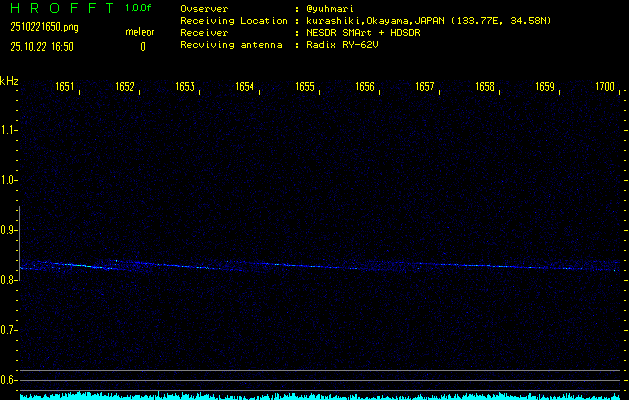629x400 pixels.
Task: Select the 0.7 kHz frequency tick
Action: pyautogui.click(x=9, y=330)
